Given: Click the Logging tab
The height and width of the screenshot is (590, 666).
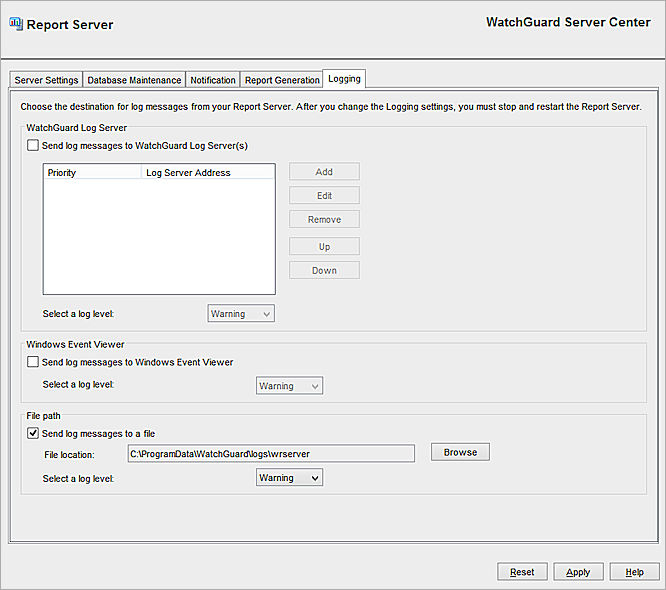Looking at the screenshot, I should (345, 79).
